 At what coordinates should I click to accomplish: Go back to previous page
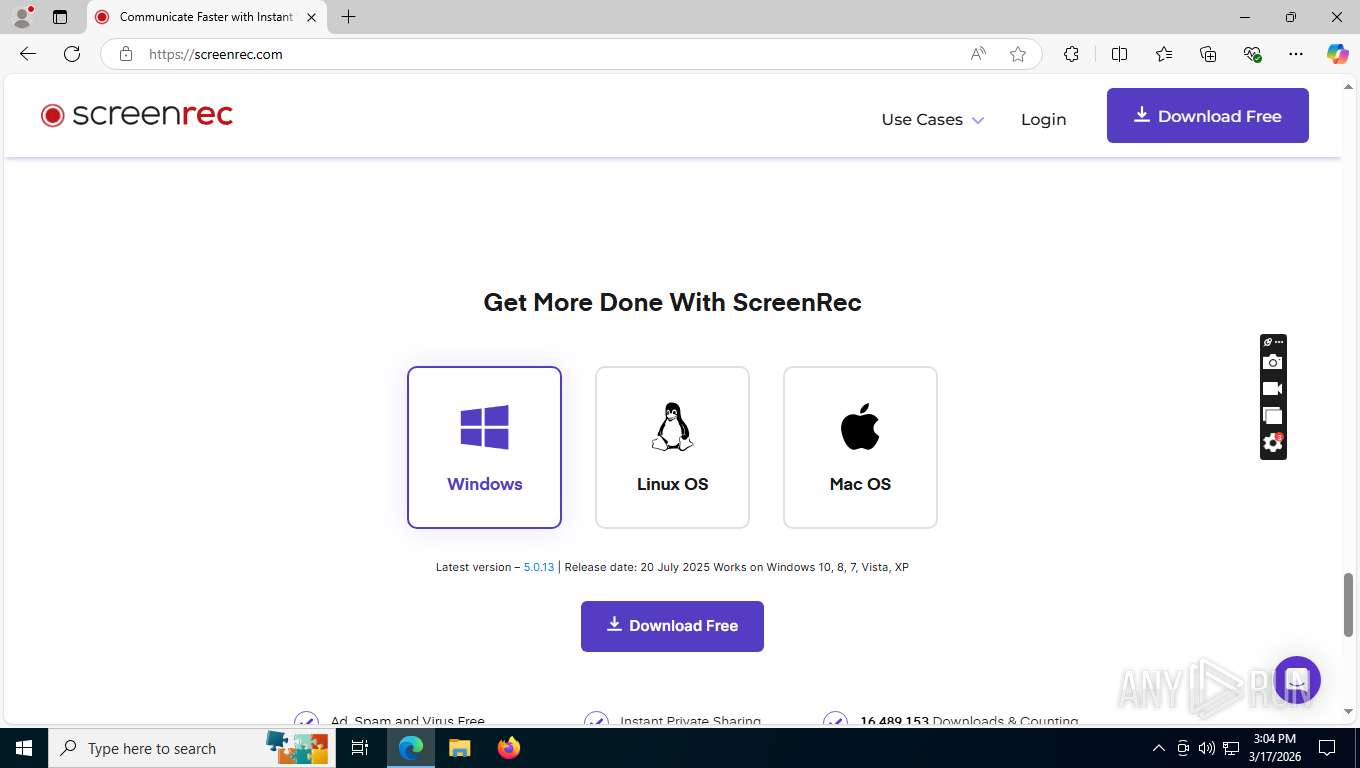click(x=28, y=54)
